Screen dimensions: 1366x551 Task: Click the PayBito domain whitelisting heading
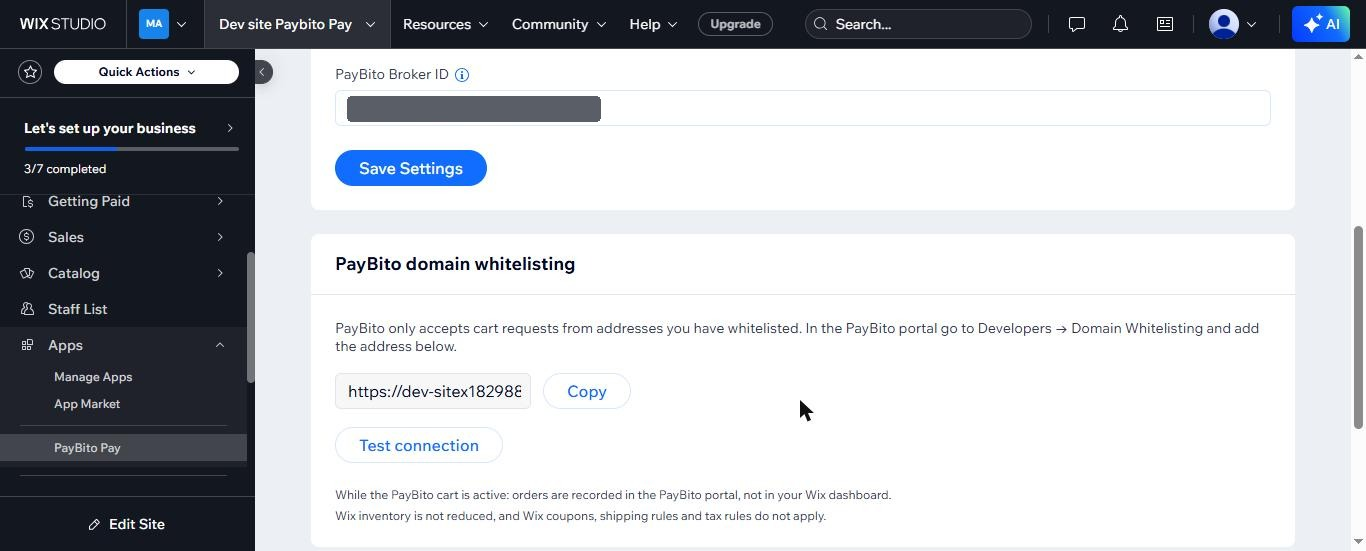click(455, 264)
